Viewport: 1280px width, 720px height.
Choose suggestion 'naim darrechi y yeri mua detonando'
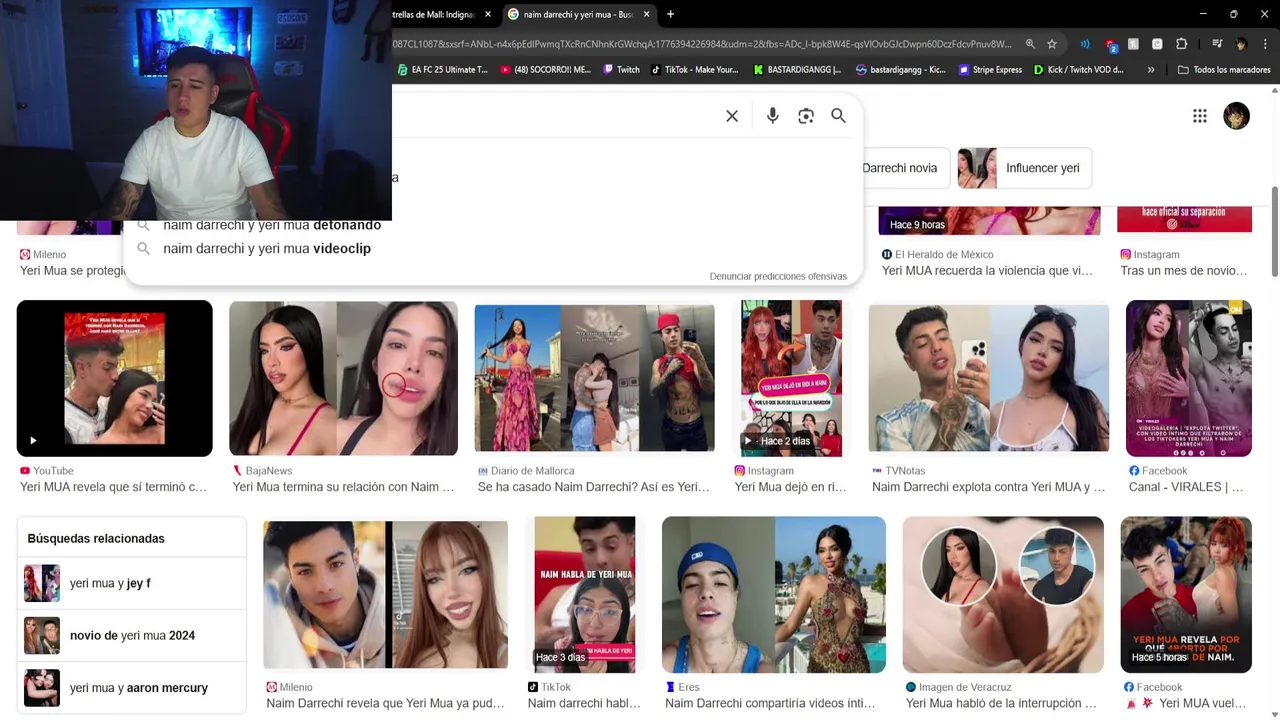click(272, 226)
